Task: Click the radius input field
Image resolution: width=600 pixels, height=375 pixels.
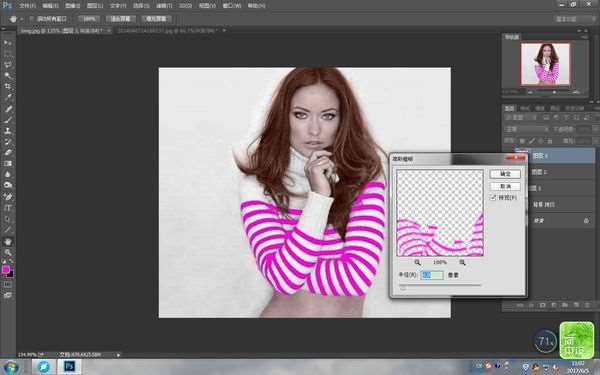Action: pyautogui.click(x=432, y=275)
